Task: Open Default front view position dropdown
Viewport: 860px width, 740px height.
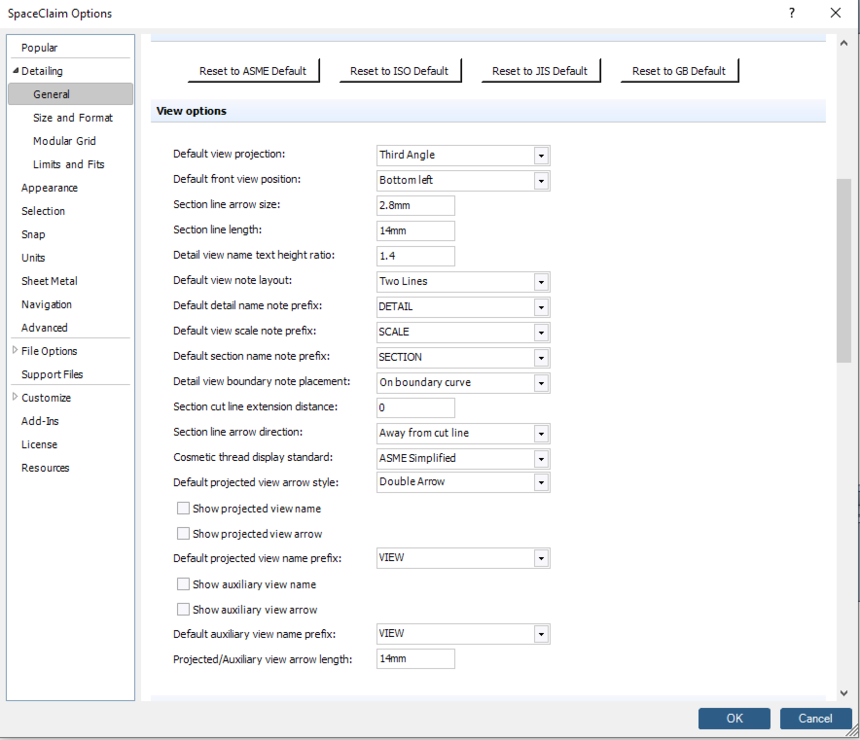Action: point(541,180)
